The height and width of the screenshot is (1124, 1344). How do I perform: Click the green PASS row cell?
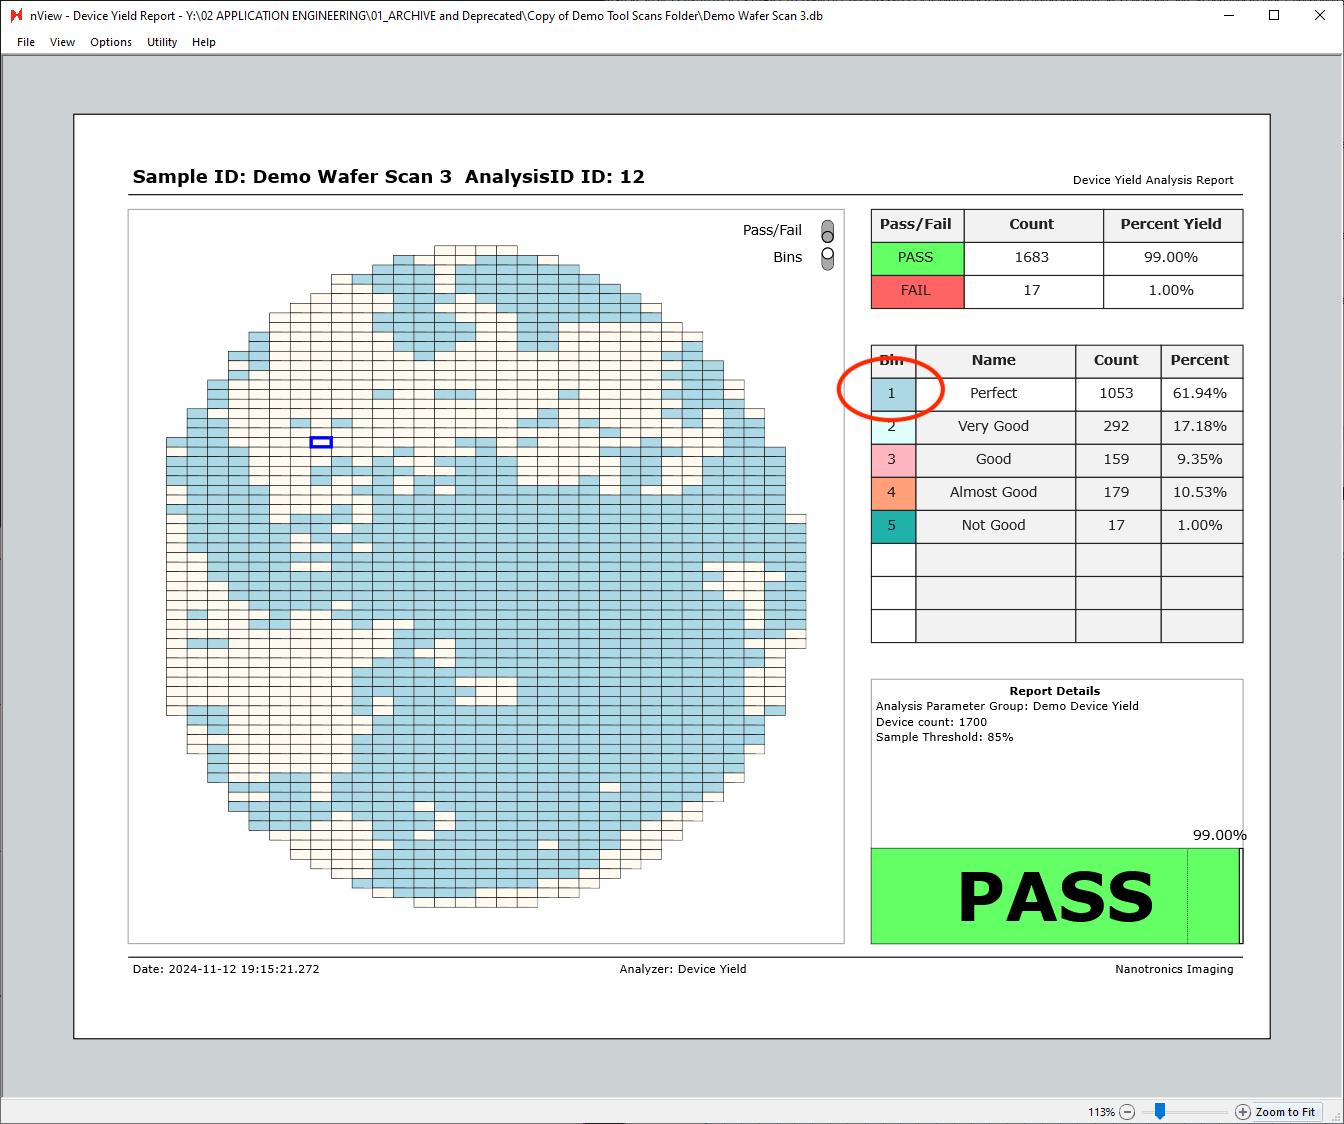pyautogui.click(x=916, y=257)
